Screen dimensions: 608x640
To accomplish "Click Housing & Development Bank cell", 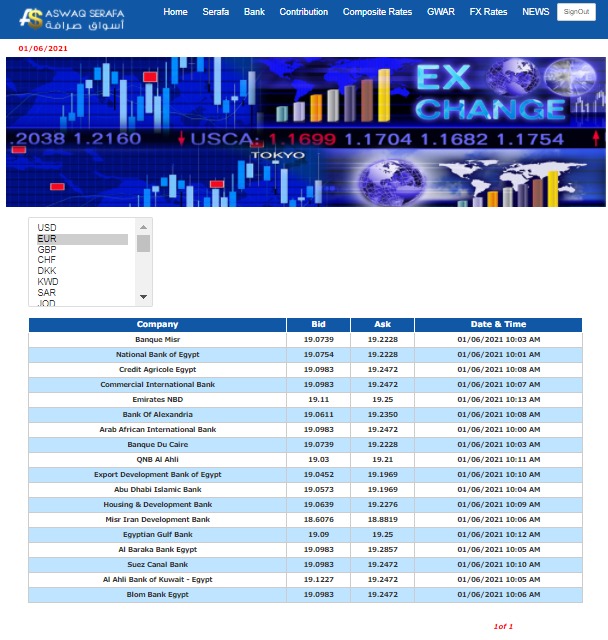I will point(158,504).
